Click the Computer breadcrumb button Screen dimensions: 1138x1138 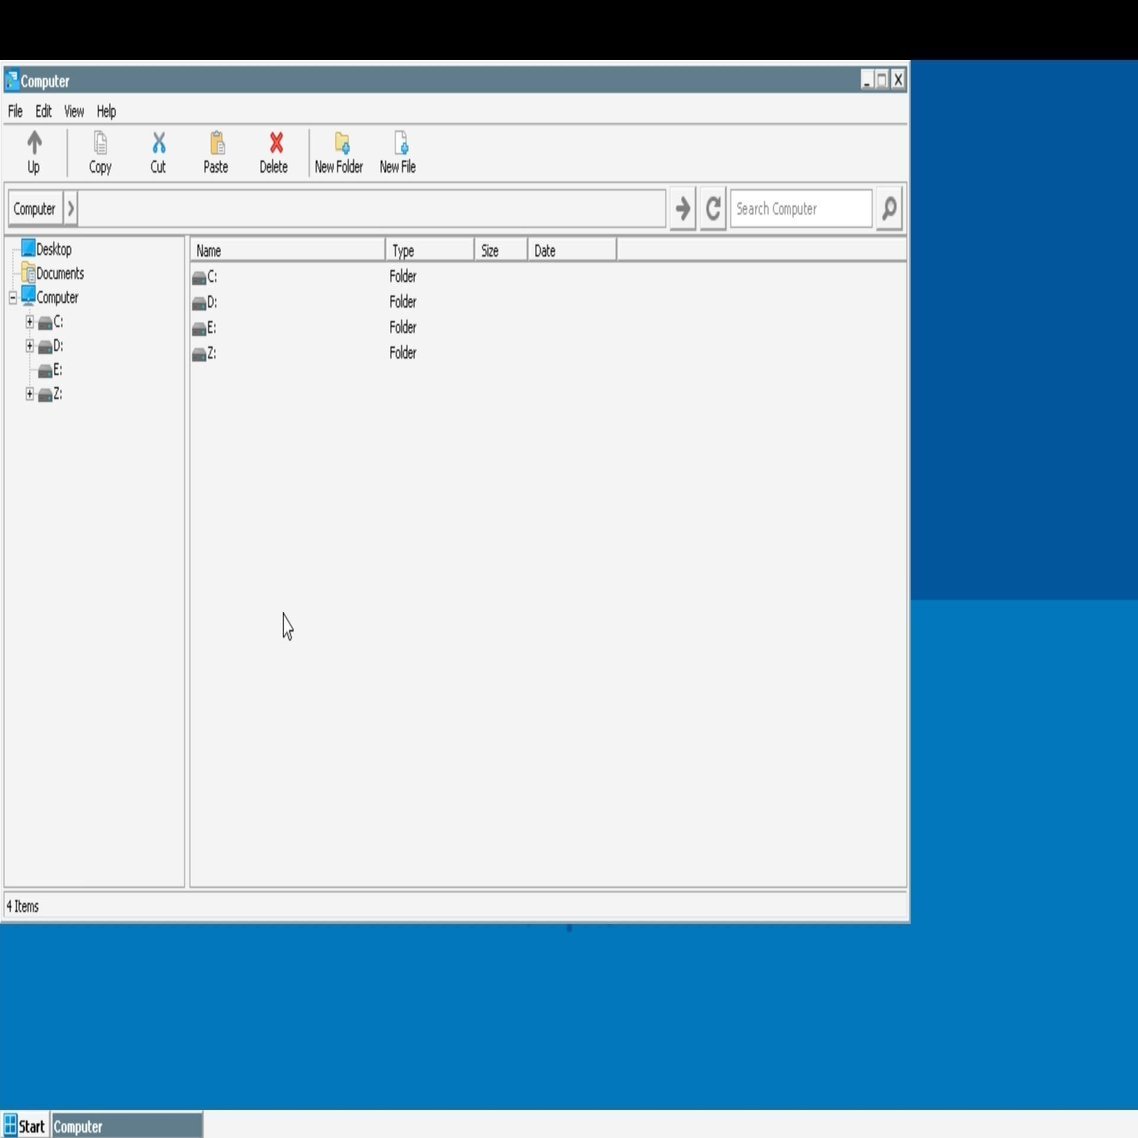click(x=34, y=209)
